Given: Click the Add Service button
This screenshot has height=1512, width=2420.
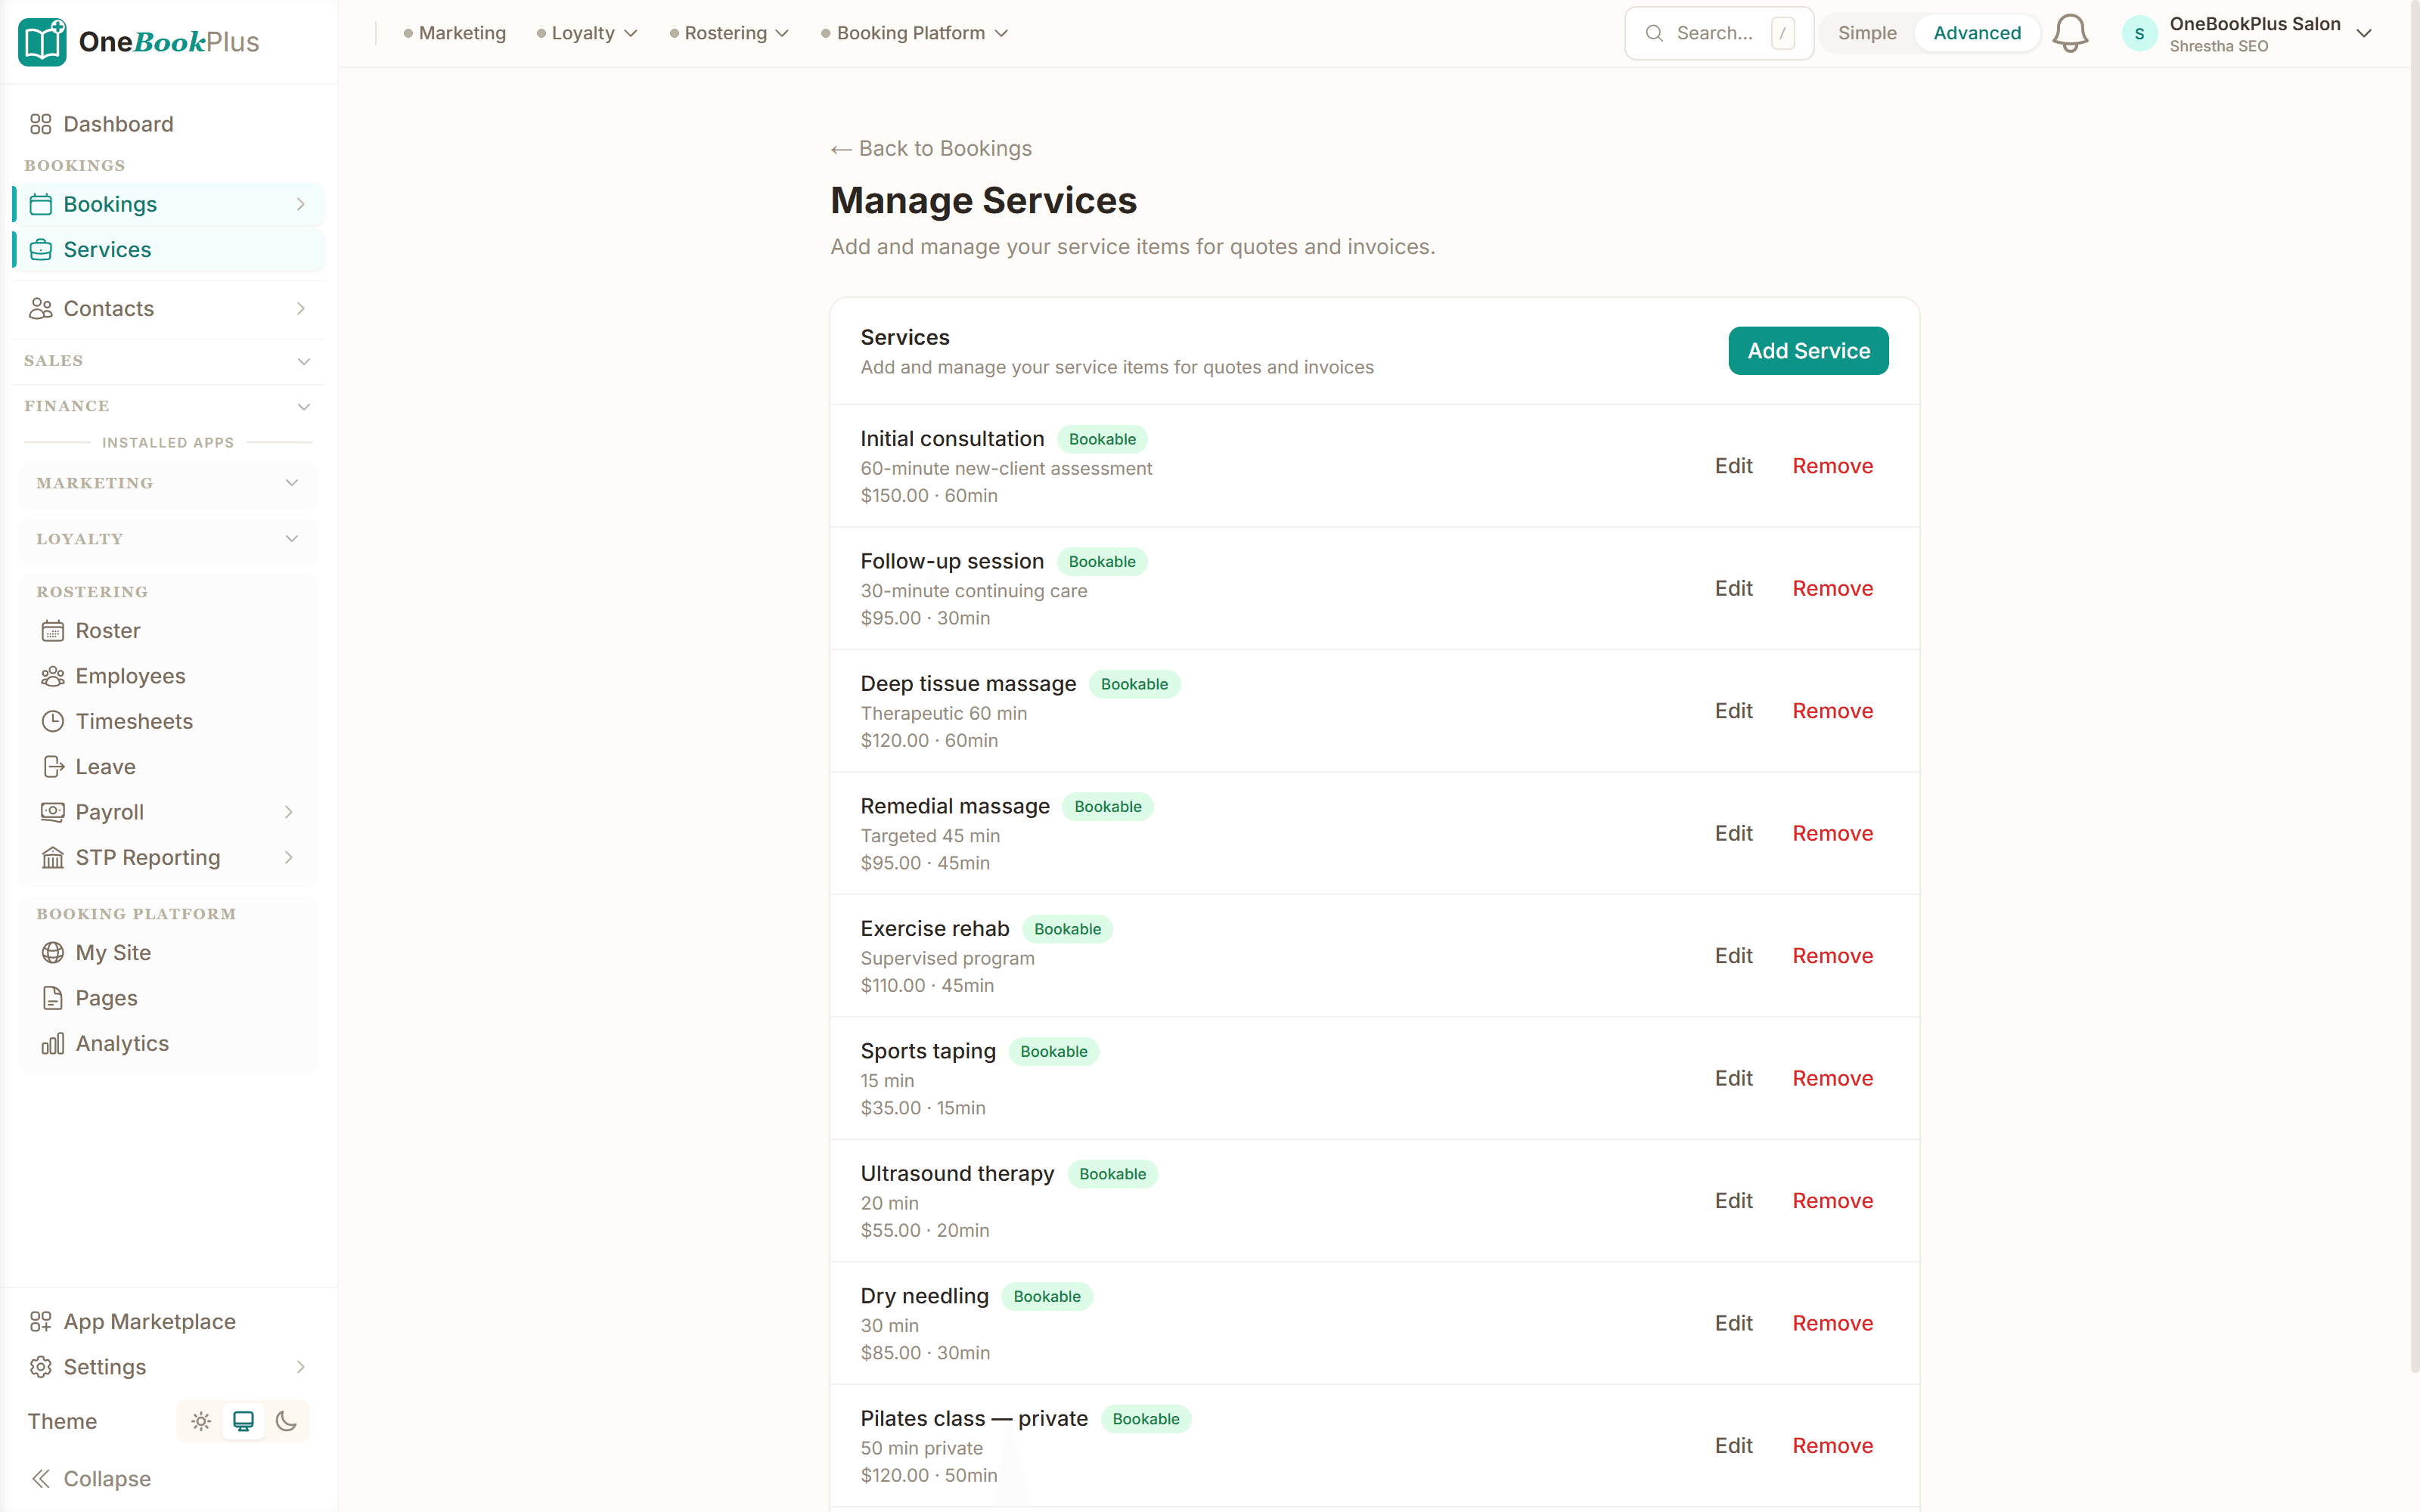Looking at the screenshot, I should click(x=1807, y=350).
